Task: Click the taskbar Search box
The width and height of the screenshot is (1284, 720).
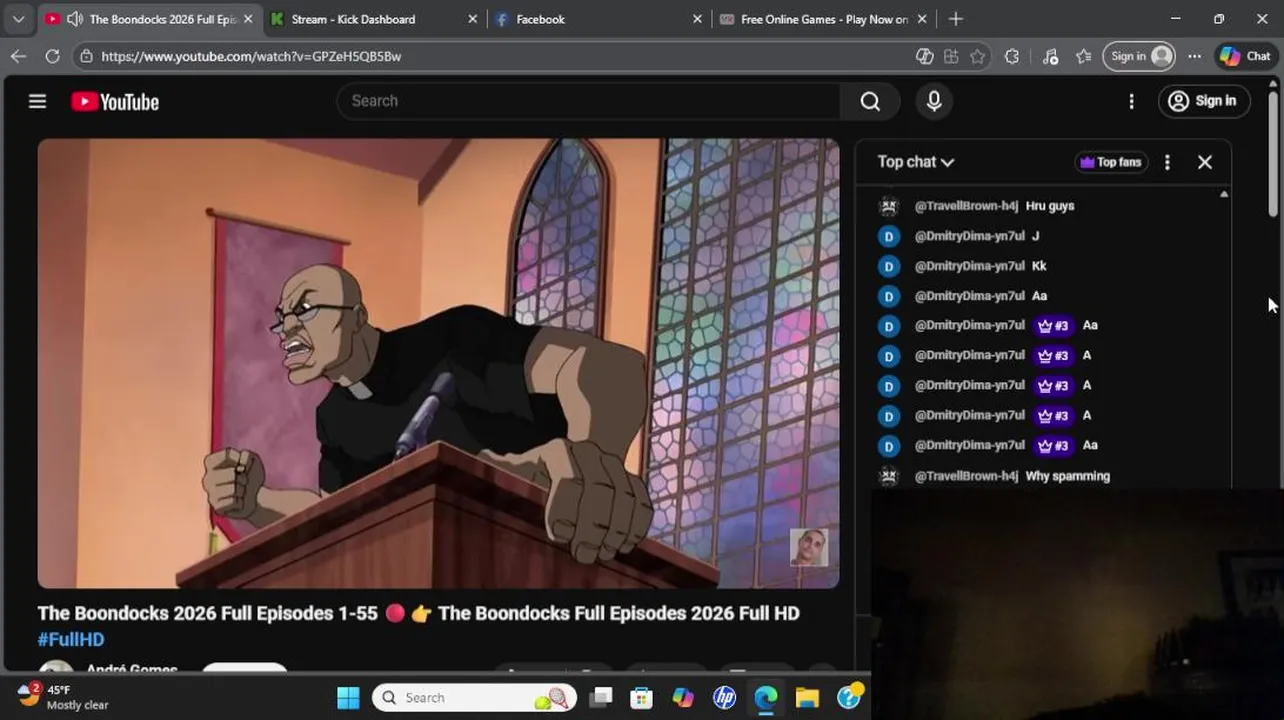Action: (474, 698)
